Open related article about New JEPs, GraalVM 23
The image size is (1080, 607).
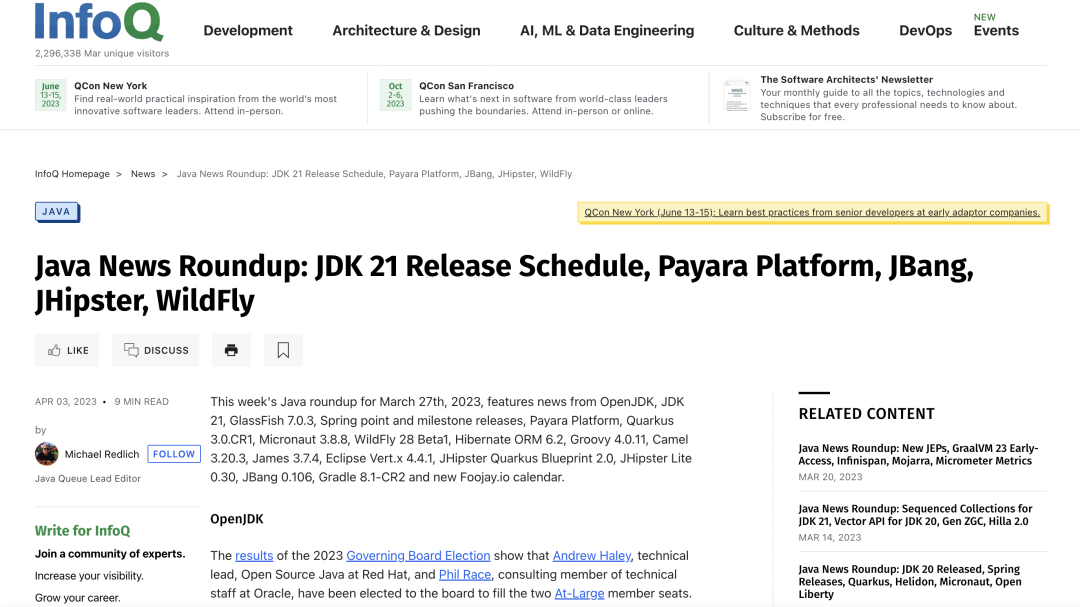pyautogui.click(x=918, y=454)
